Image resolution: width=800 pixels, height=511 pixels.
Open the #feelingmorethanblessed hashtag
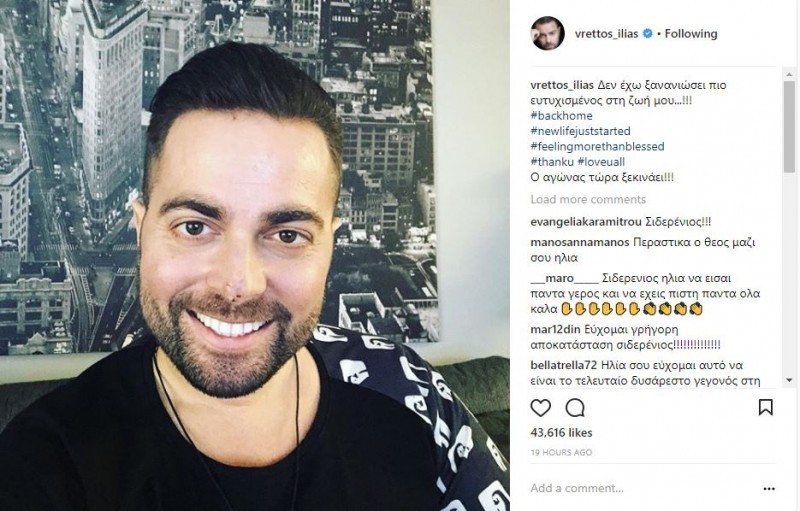pos(597,146)
